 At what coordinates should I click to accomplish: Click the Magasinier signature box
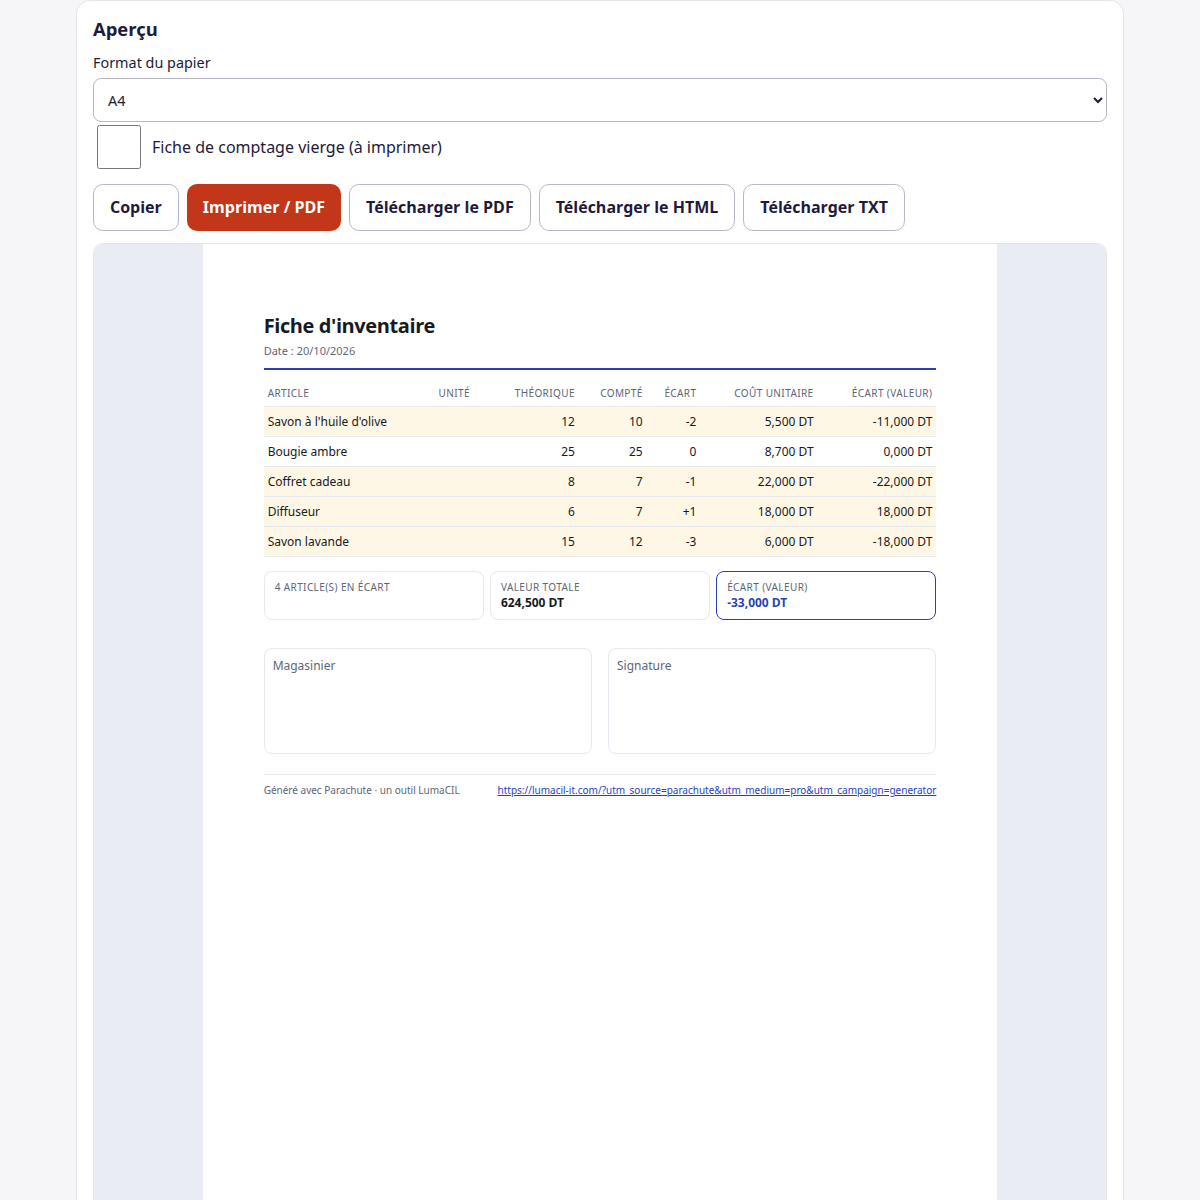[x=428, y=701]
